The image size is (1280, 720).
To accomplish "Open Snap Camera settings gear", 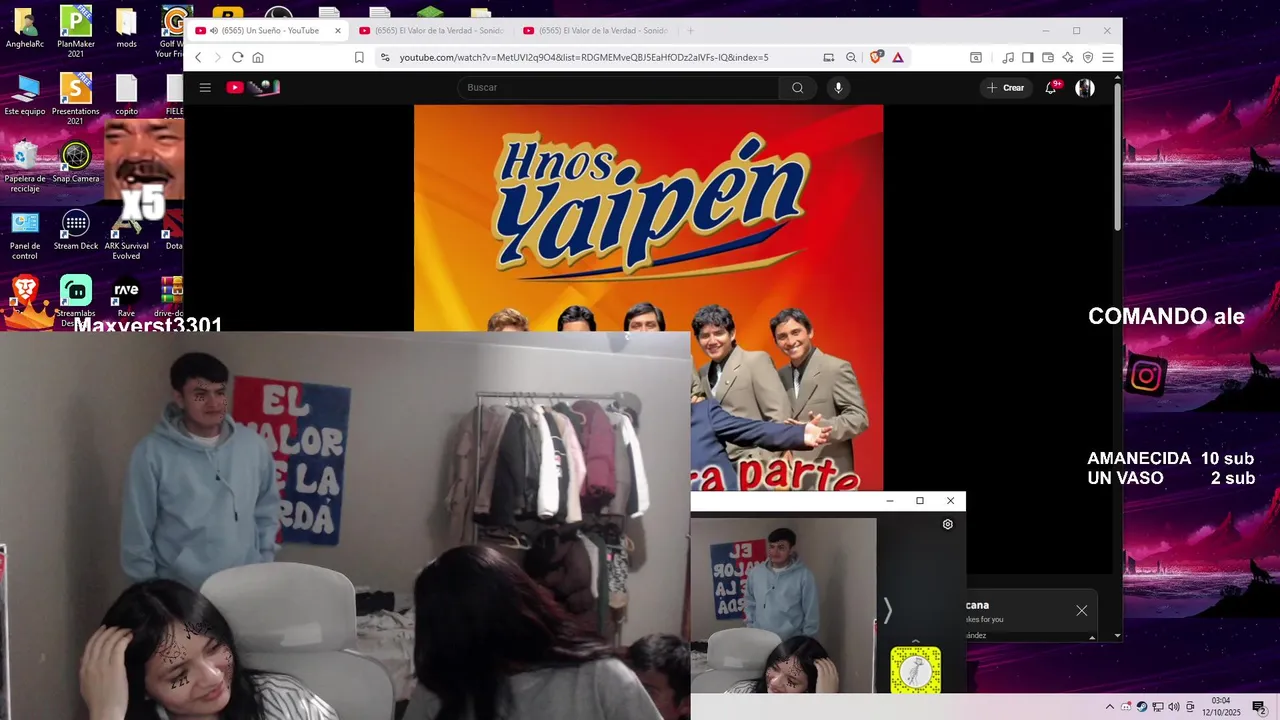I will [x=948, y=524].
